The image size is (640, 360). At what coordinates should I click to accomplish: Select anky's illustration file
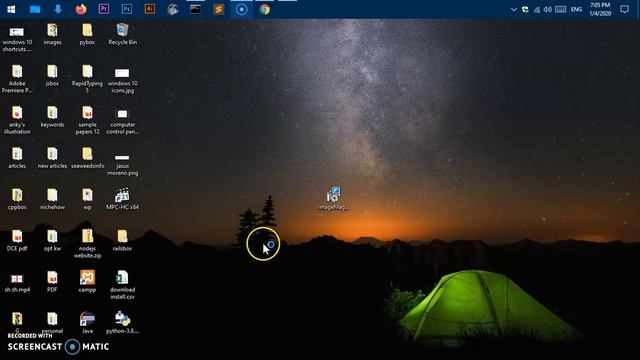(17, 120)
